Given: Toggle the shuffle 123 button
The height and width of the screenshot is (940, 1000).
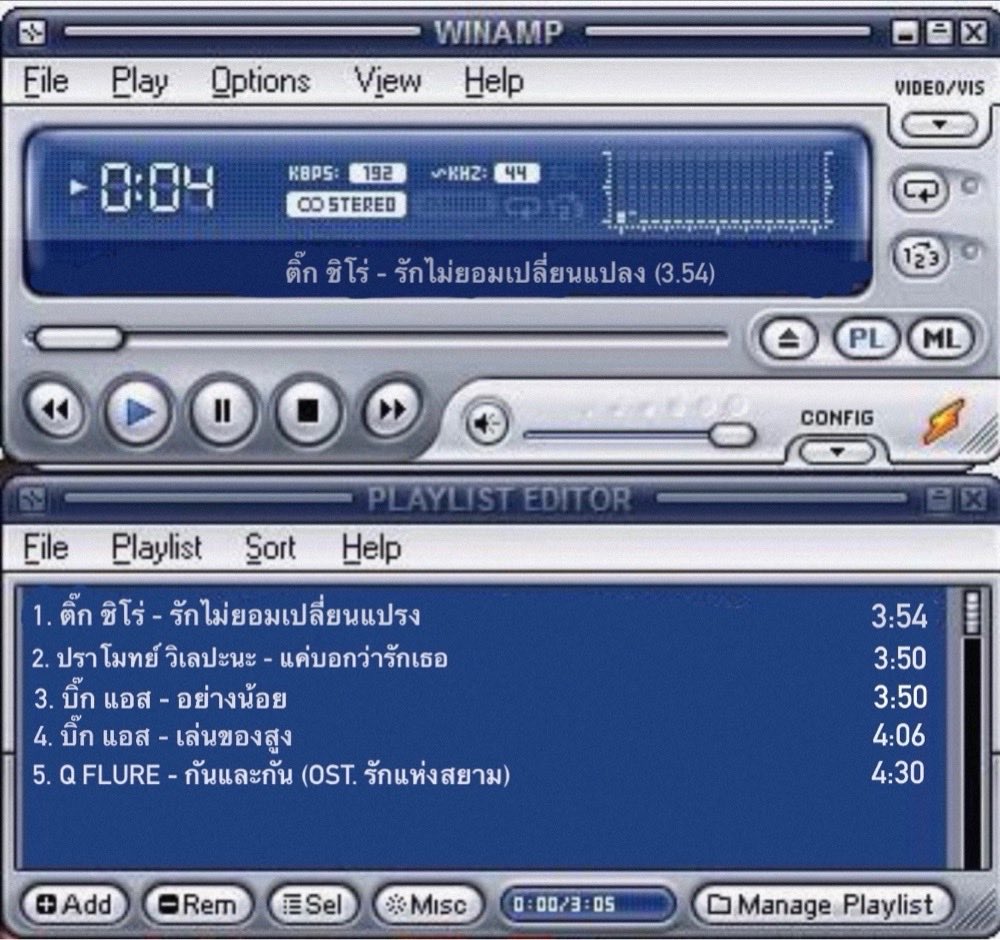Looking at the screenshot, I should click(921, 256).
